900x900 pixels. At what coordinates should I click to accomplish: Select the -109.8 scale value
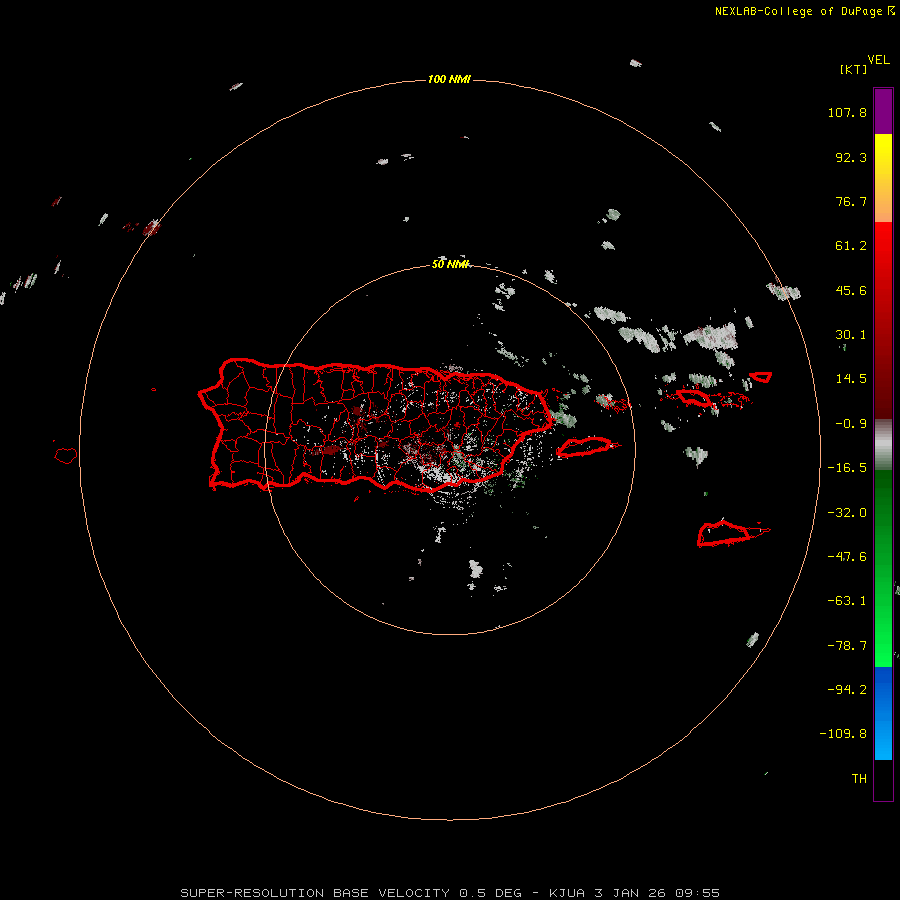pos(843,734)
